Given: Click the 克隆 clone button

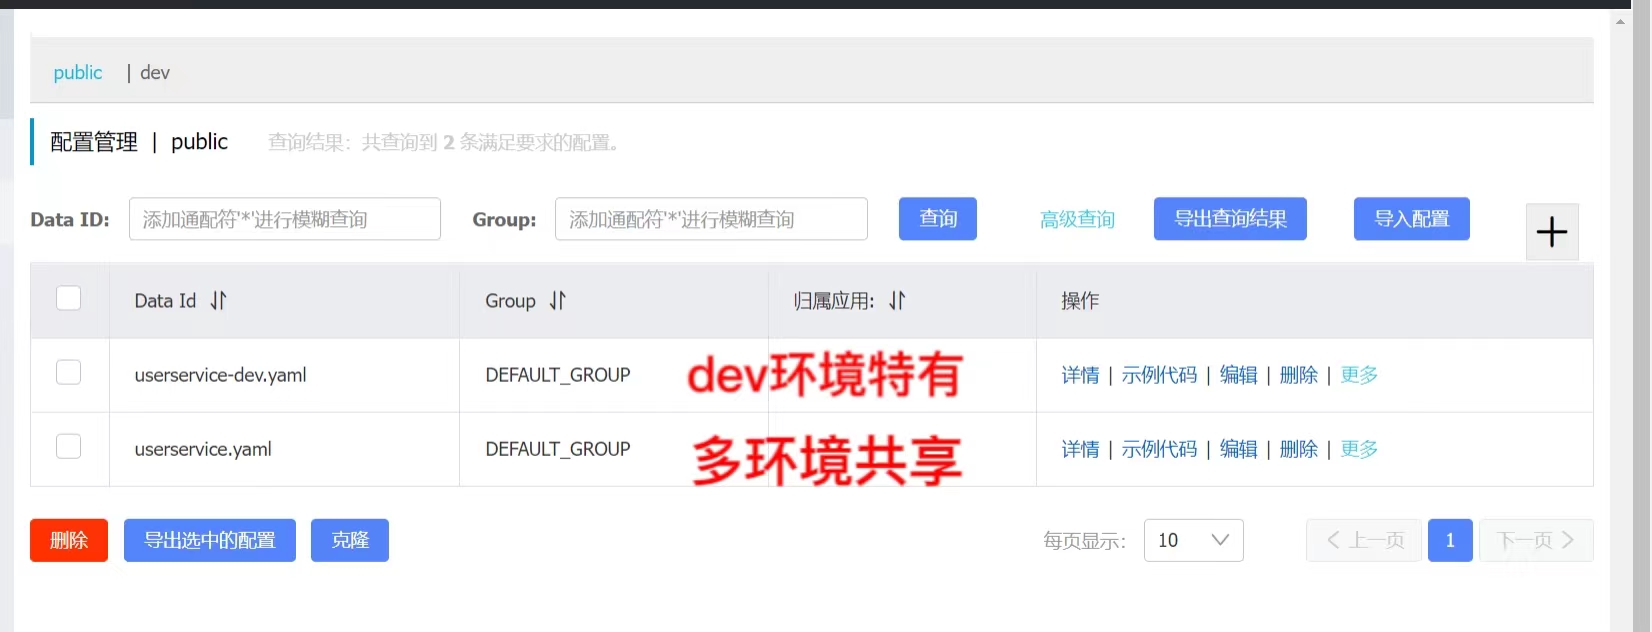Looking at the screenshot, I should (x=350, y=540).
